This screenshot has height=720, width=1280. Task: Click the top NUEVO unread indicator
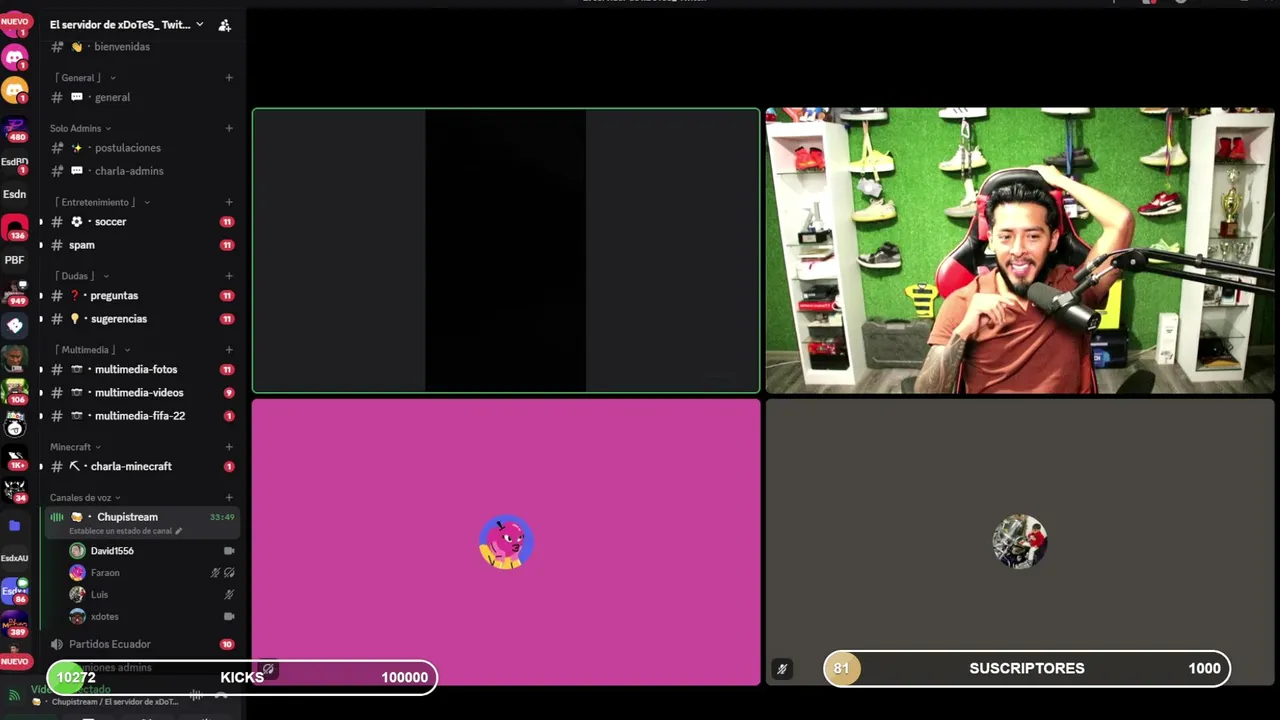point(15,21)
